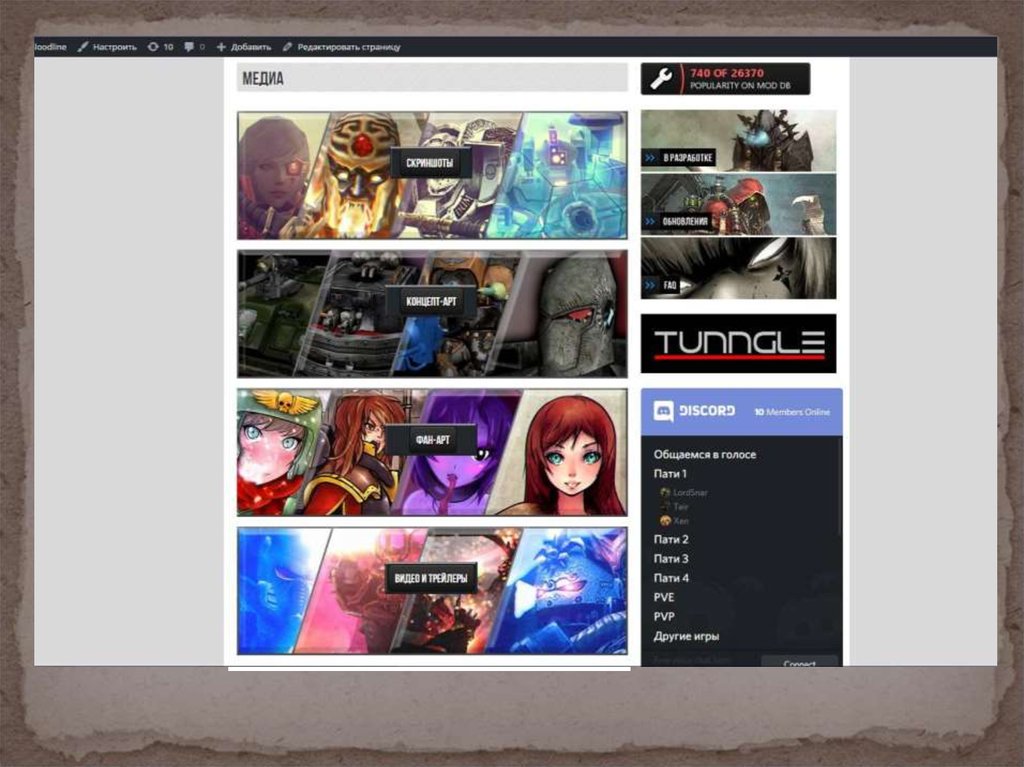This screenshot has width=1024, height=767.
Task: Click the Tunngle logo banner
Action: pos(738,344)
